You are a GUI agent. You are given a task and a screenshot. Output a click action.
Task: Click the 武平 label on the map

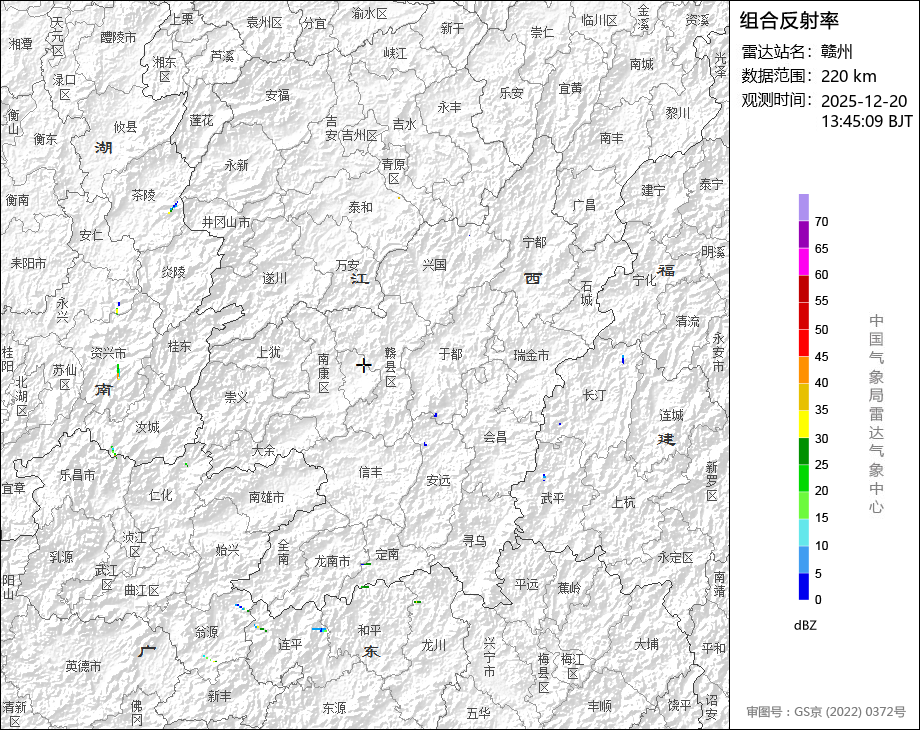tap(552, 498)
